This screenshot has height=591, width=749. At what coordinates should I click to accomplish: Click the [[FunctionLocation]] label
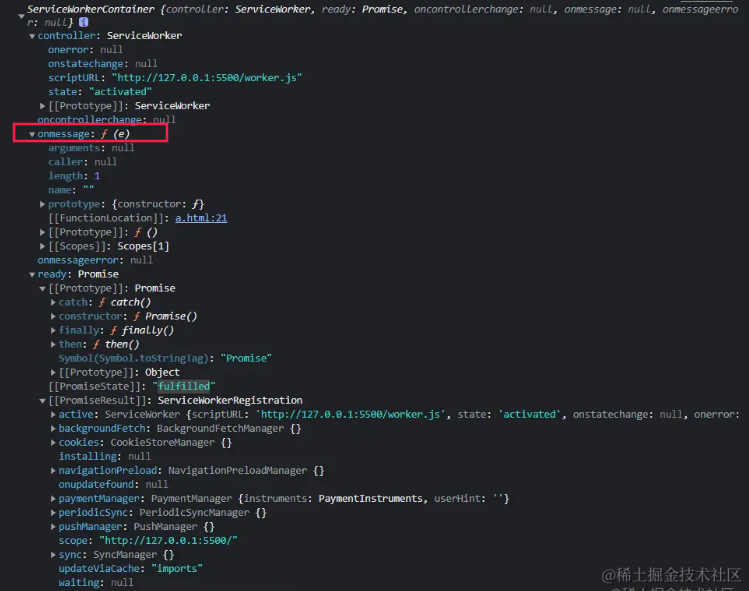click(108, 218)
